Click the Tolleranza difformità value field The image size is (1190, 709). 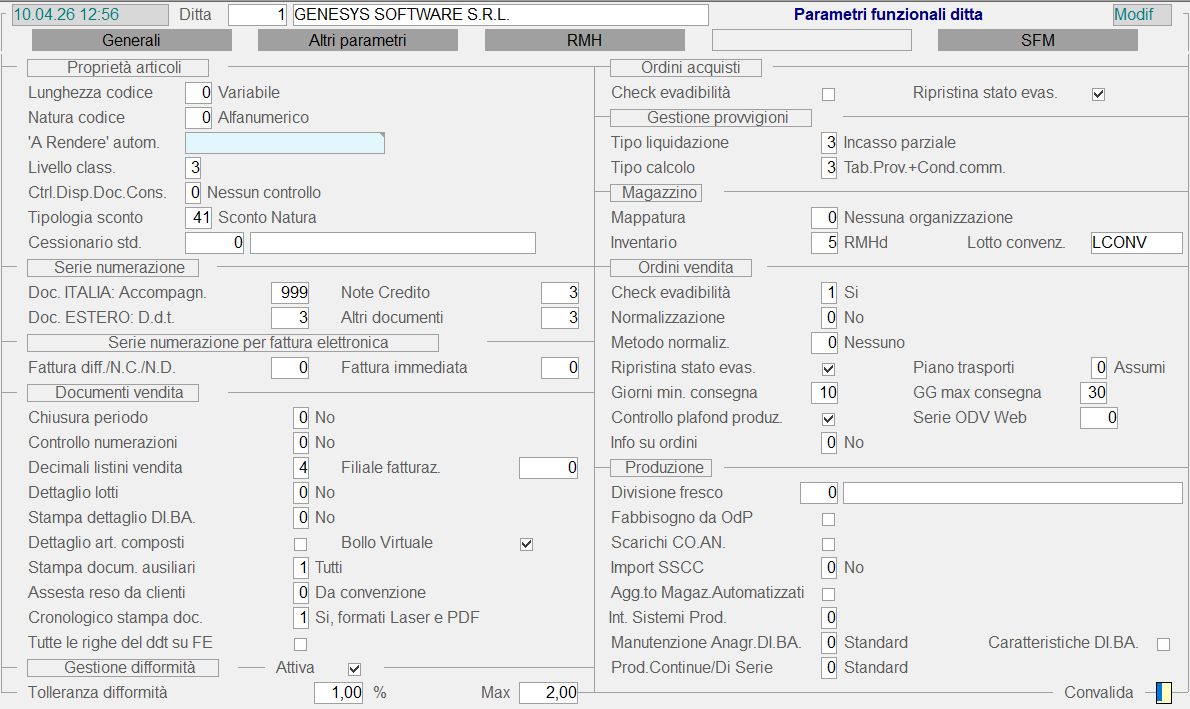339,693
